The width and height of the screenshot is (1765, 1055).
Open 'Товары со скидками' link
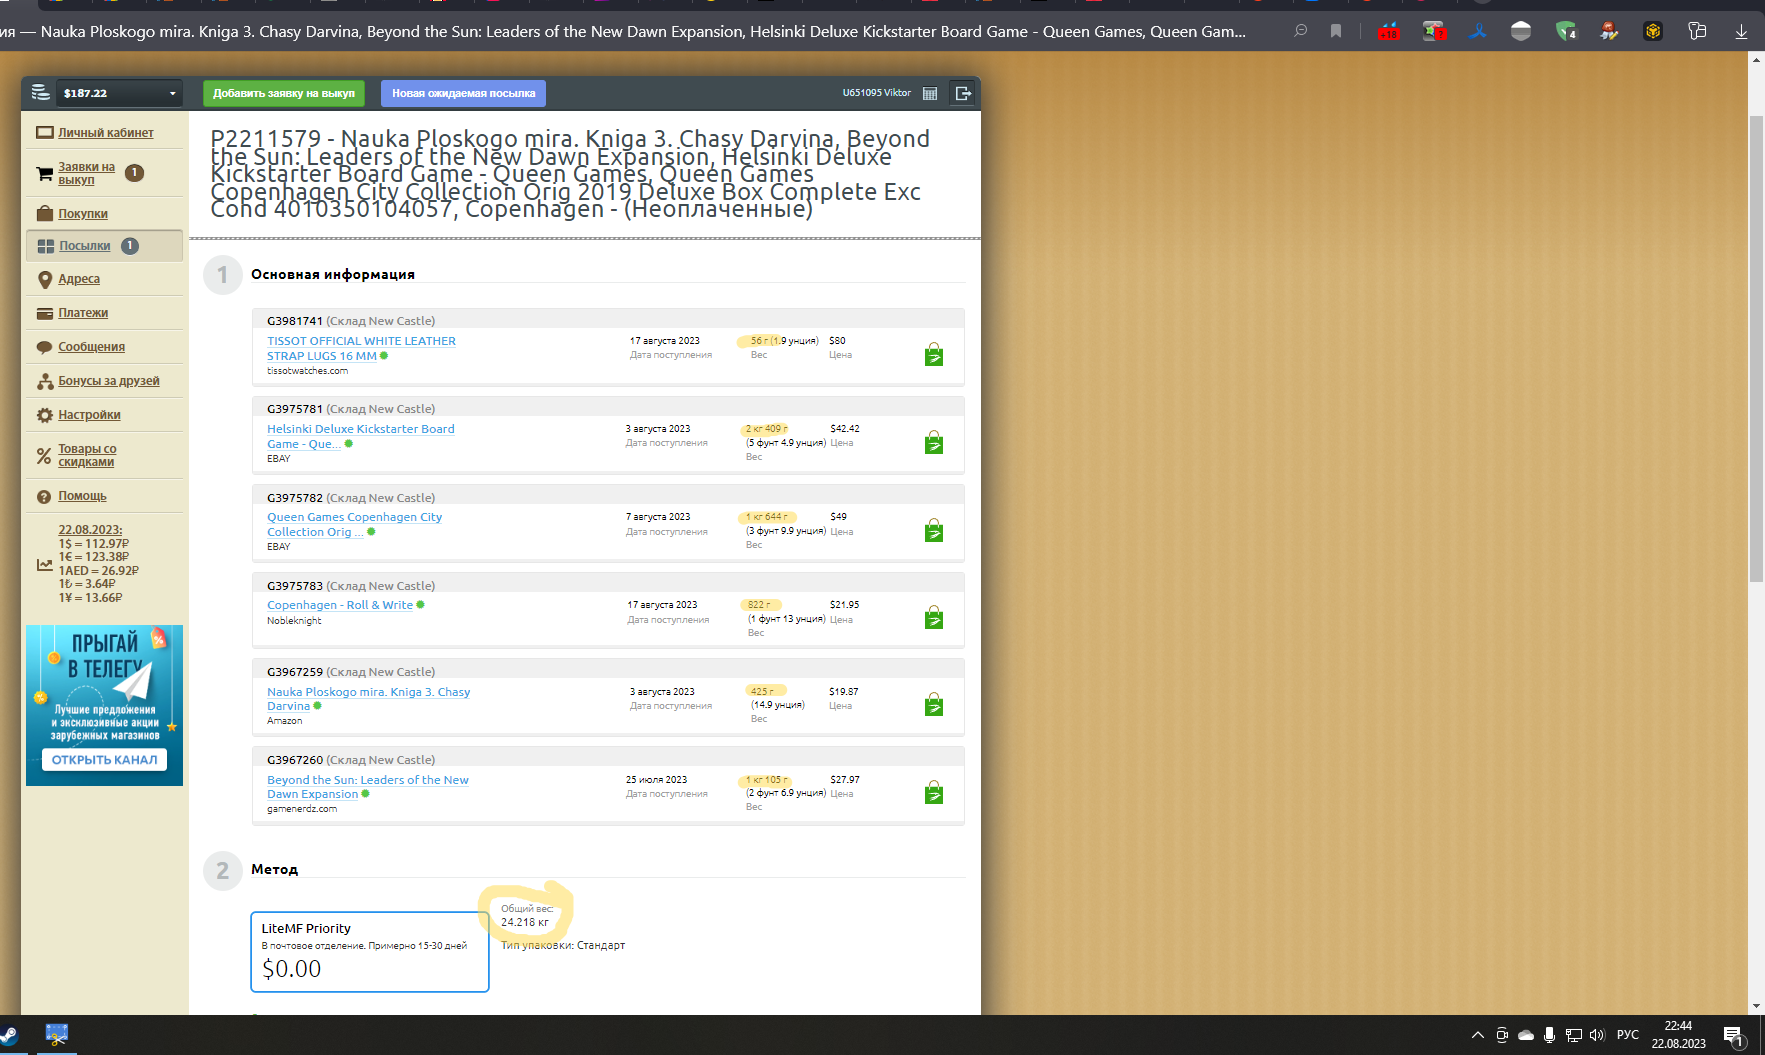click(87, 455)
